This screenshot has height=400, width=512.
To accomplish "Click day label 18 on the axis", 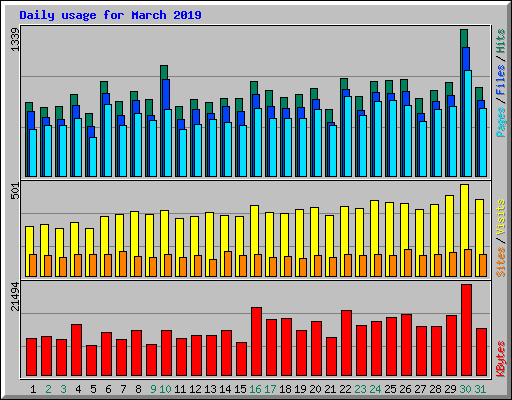I will (285, 389).
